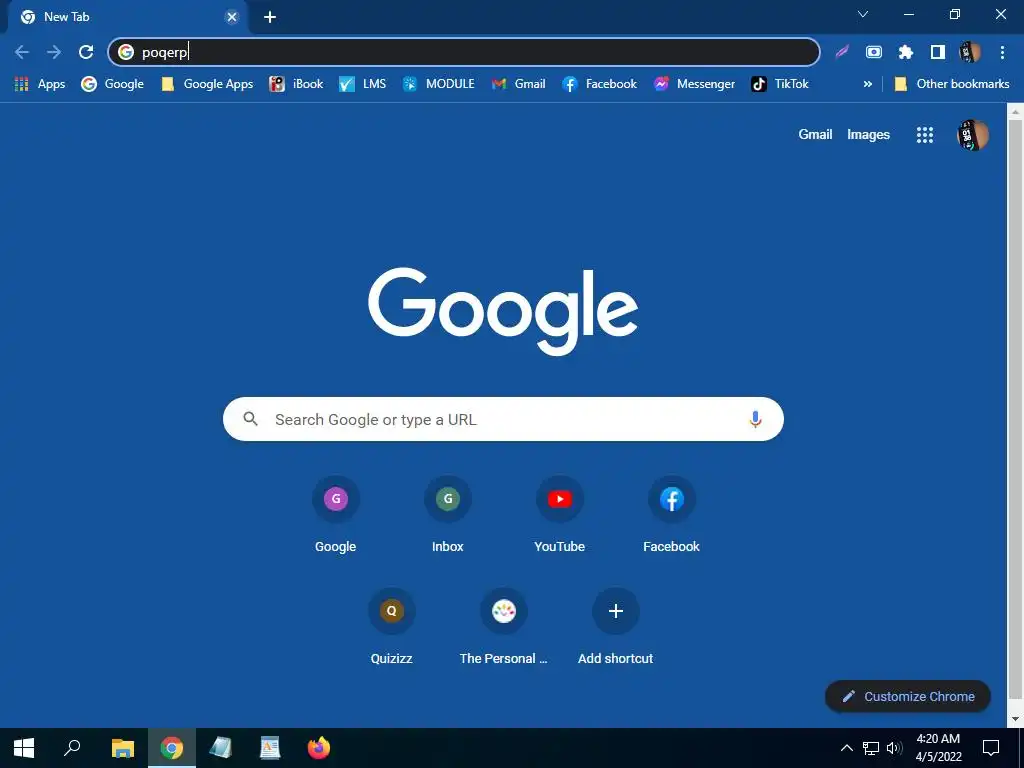This screenshot has width=1024, height=768.
Task: Open the network icon in the tray
Action: point(871,748)
